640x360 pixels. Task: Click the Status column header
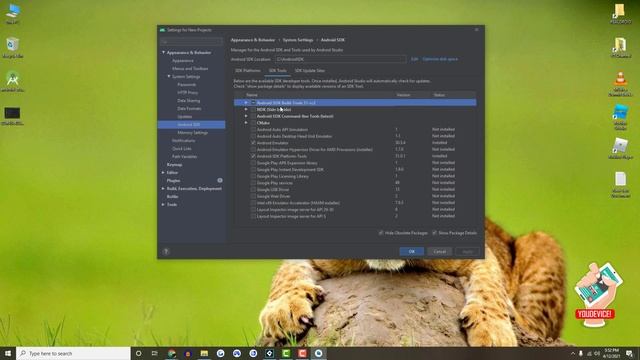click(x=439, y=95)
